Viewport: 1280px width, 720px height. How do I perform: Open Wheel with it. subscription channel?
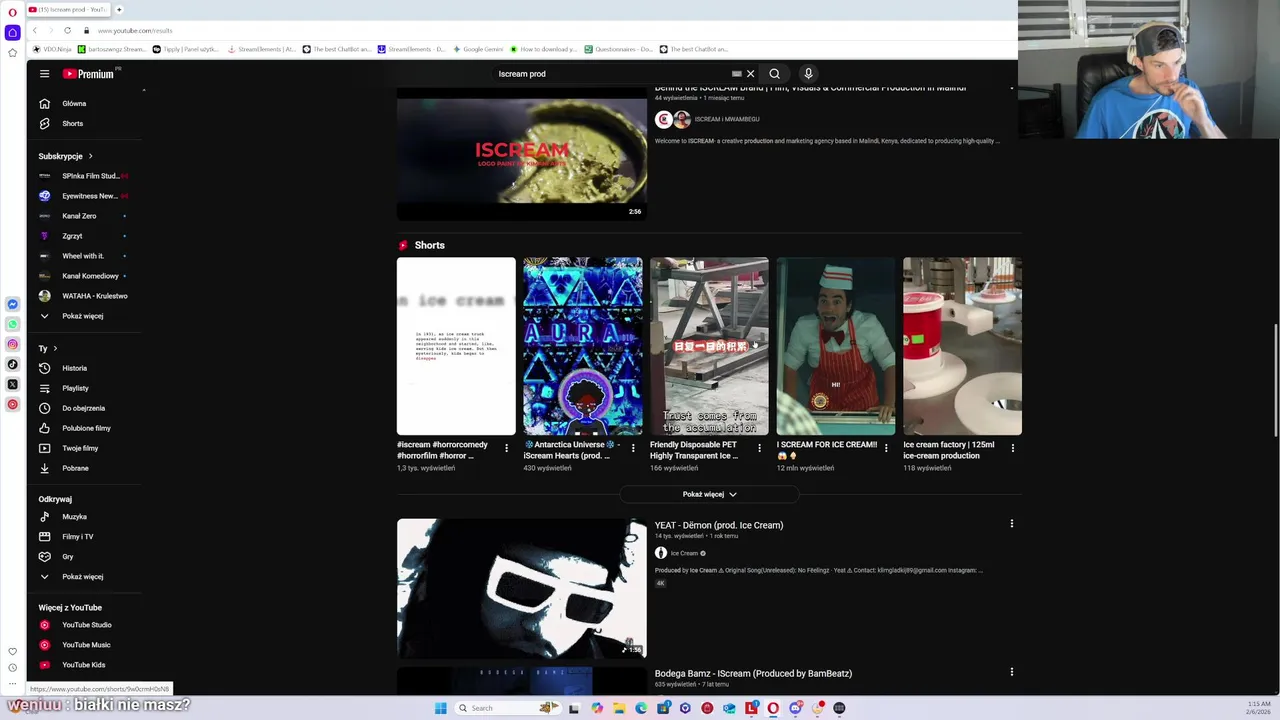82,256
